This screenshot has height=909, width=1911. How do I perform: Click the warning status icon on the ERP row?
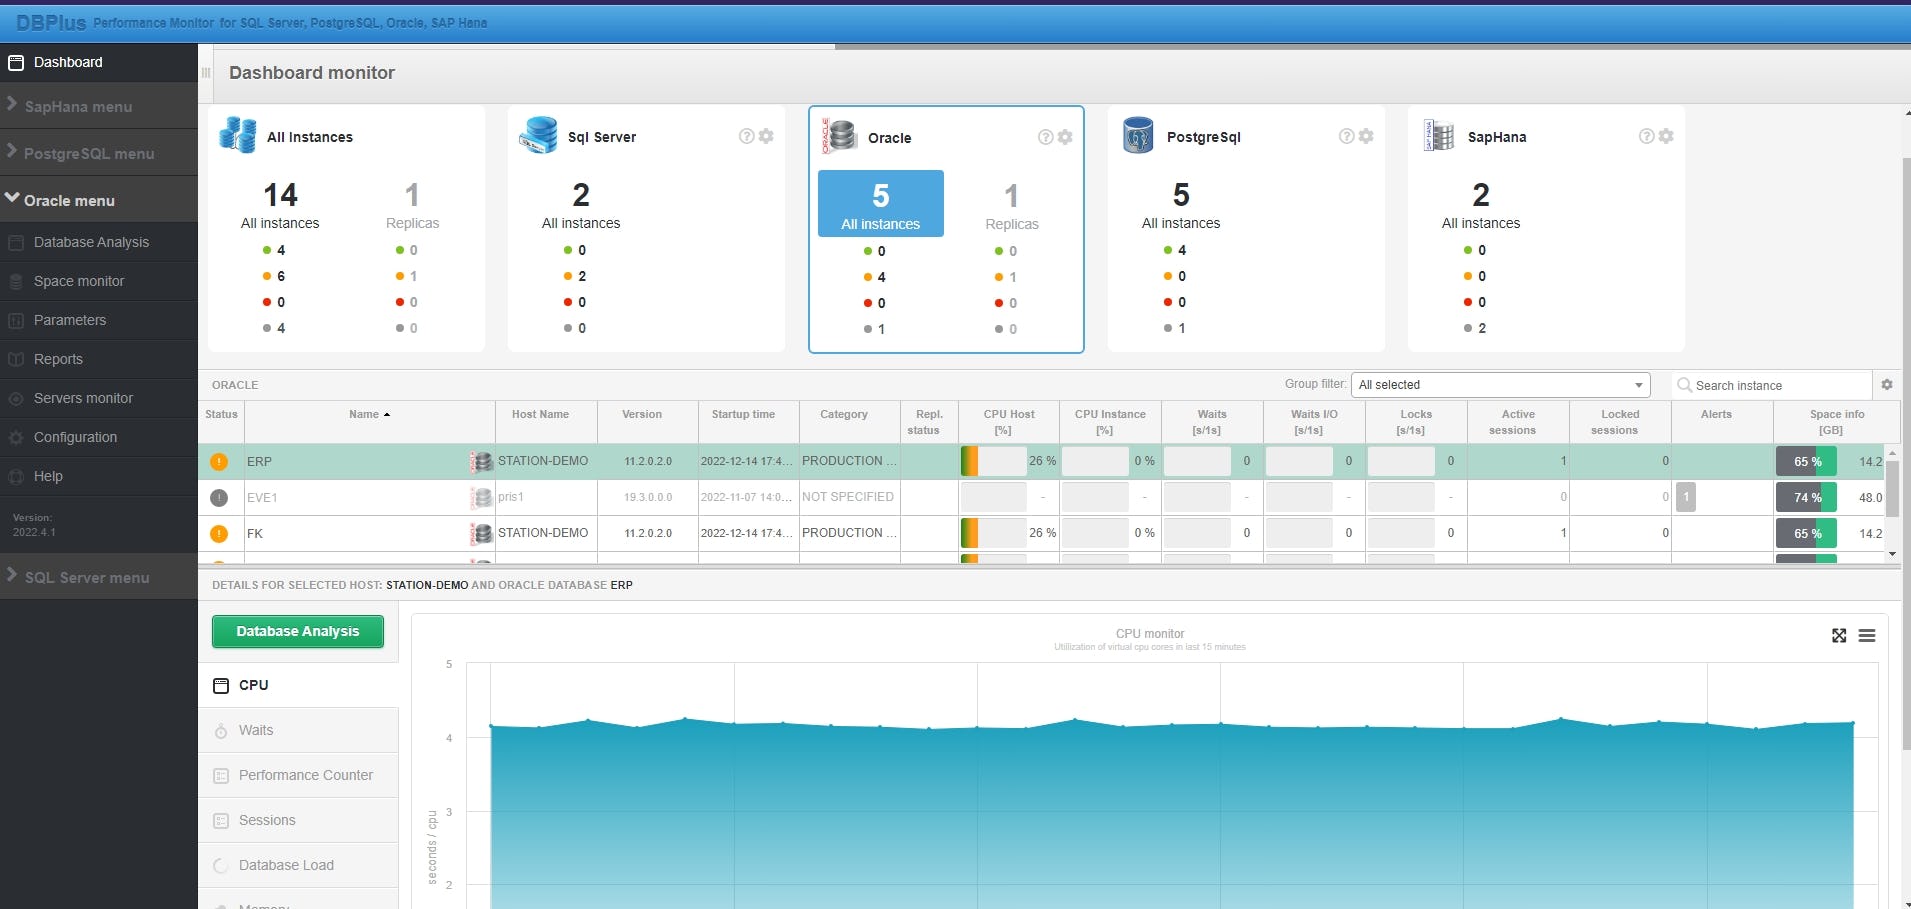pyautogui.click(x=219, y=461)
